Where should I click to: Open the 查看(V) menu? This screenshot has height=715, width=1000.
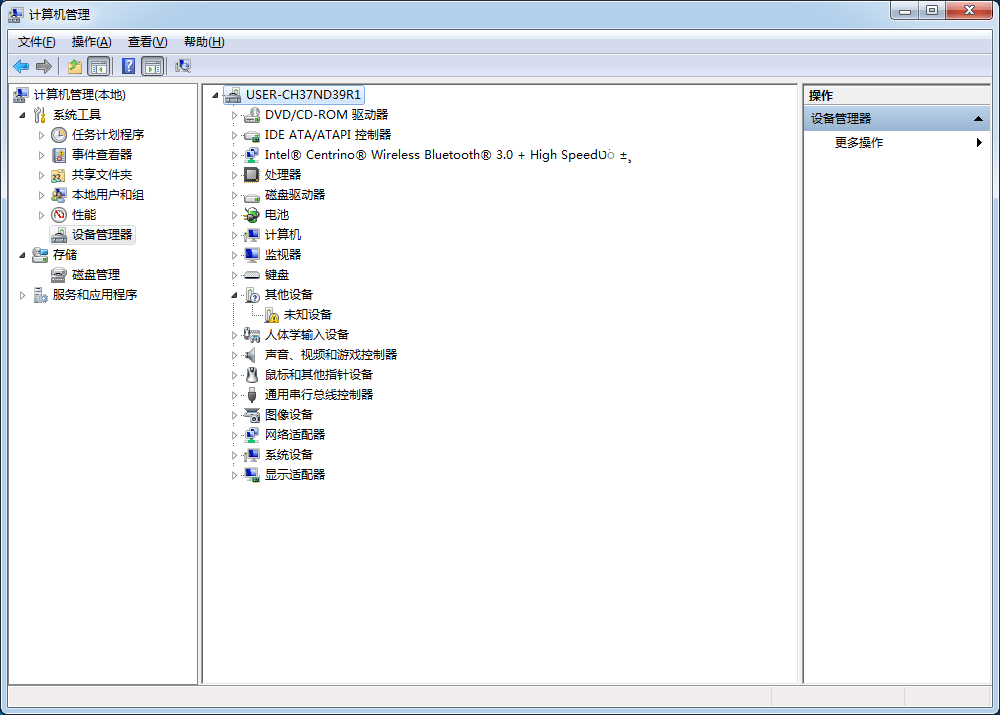pos(147,42)
